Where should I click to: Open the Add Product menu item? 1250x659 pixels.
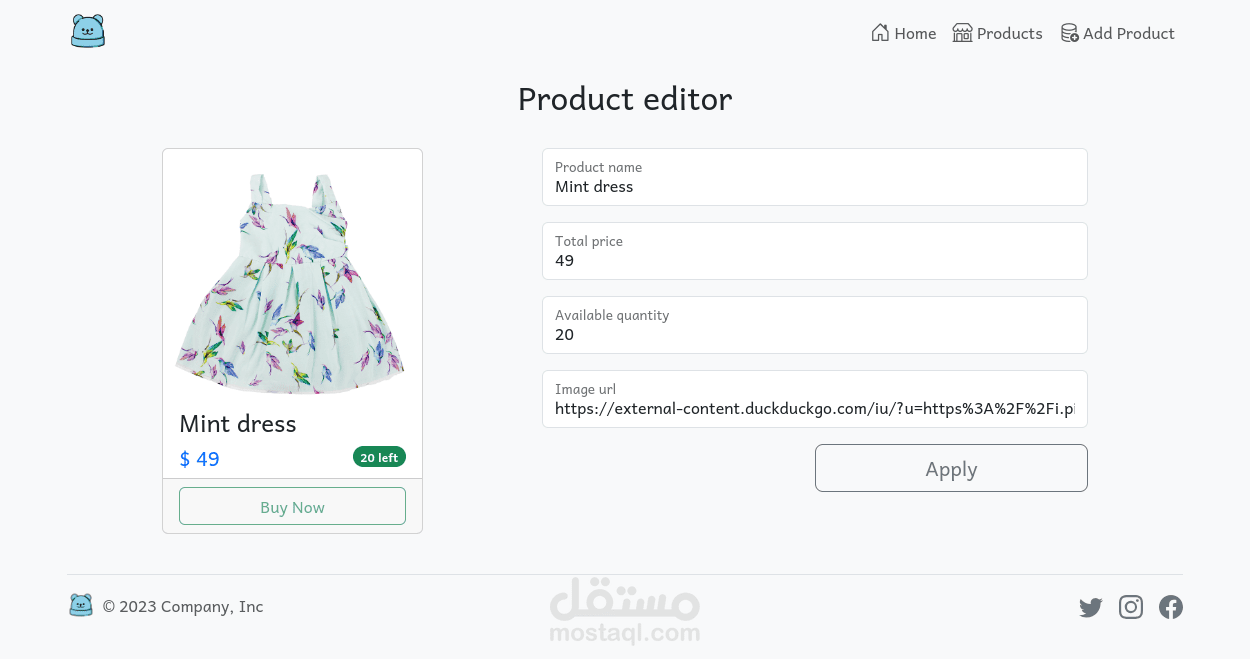tap(1128, 34)
